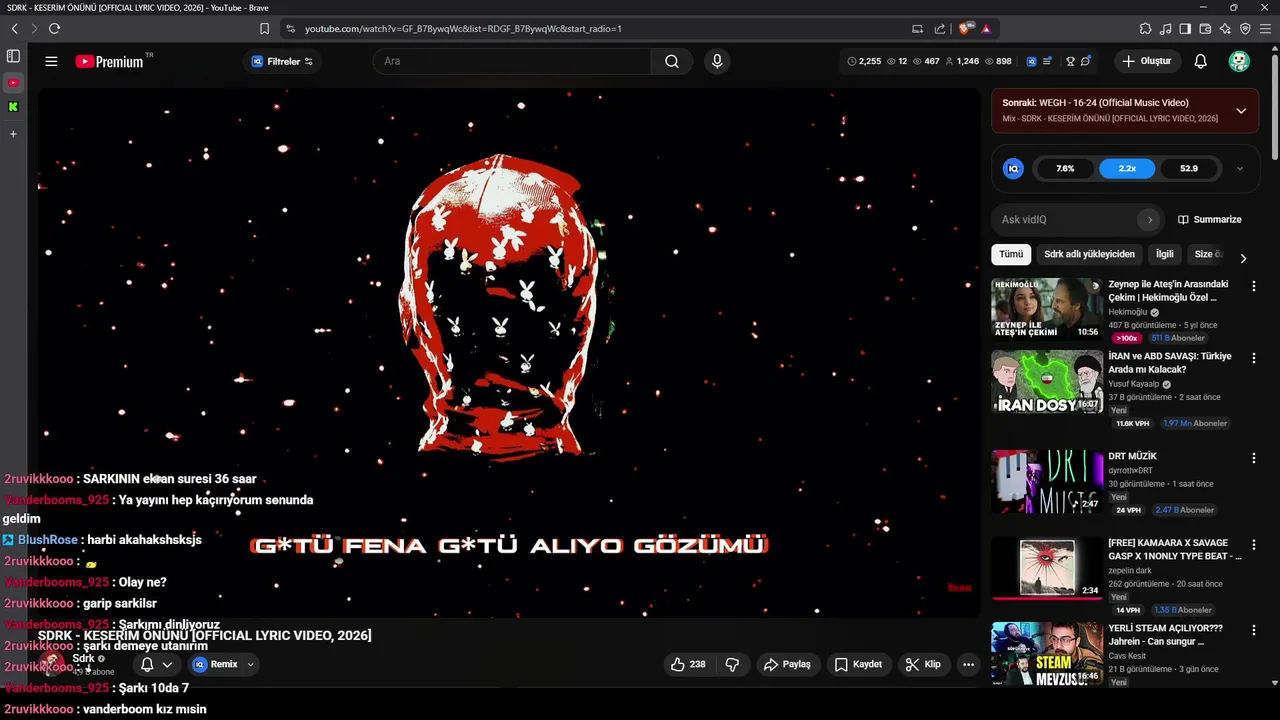1280x720 pixels.
Task: Open options for YERLİ STEAM video
Action: coord(1254,630)
